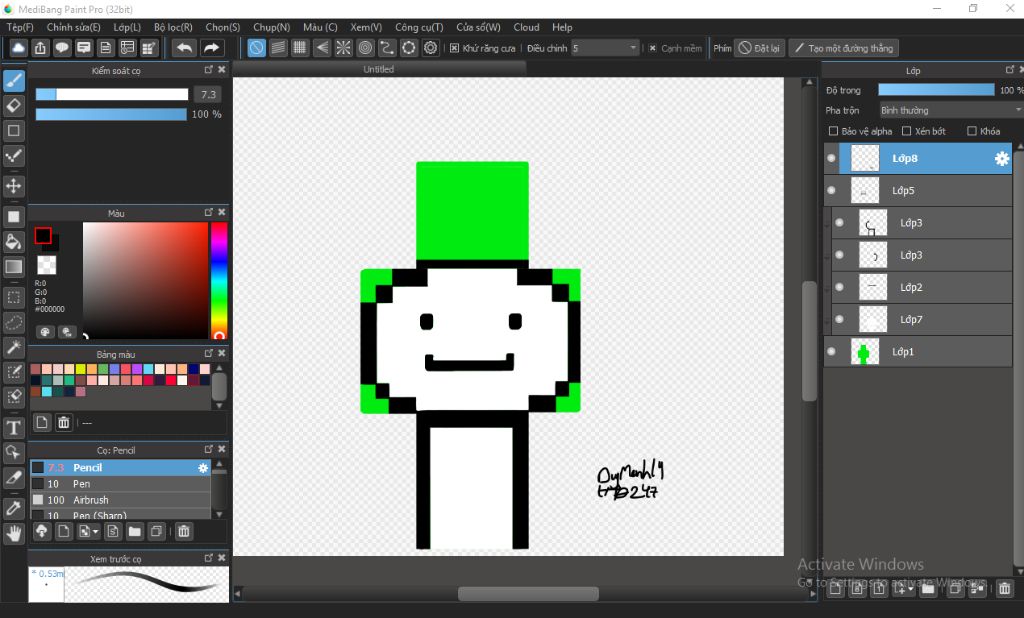Select the Magic Wand tool
The image size is (1024, 618).
14,348
